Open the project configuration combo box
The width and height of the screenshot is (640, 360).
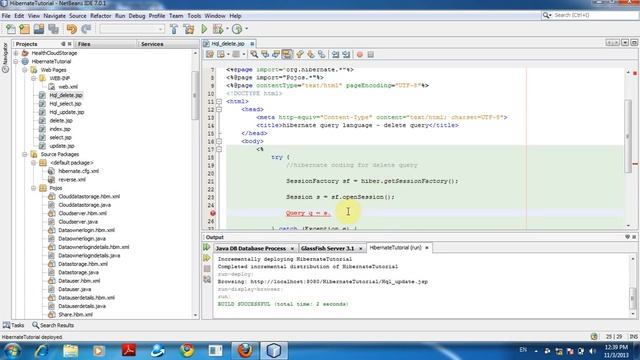click(x=132, y=29)
